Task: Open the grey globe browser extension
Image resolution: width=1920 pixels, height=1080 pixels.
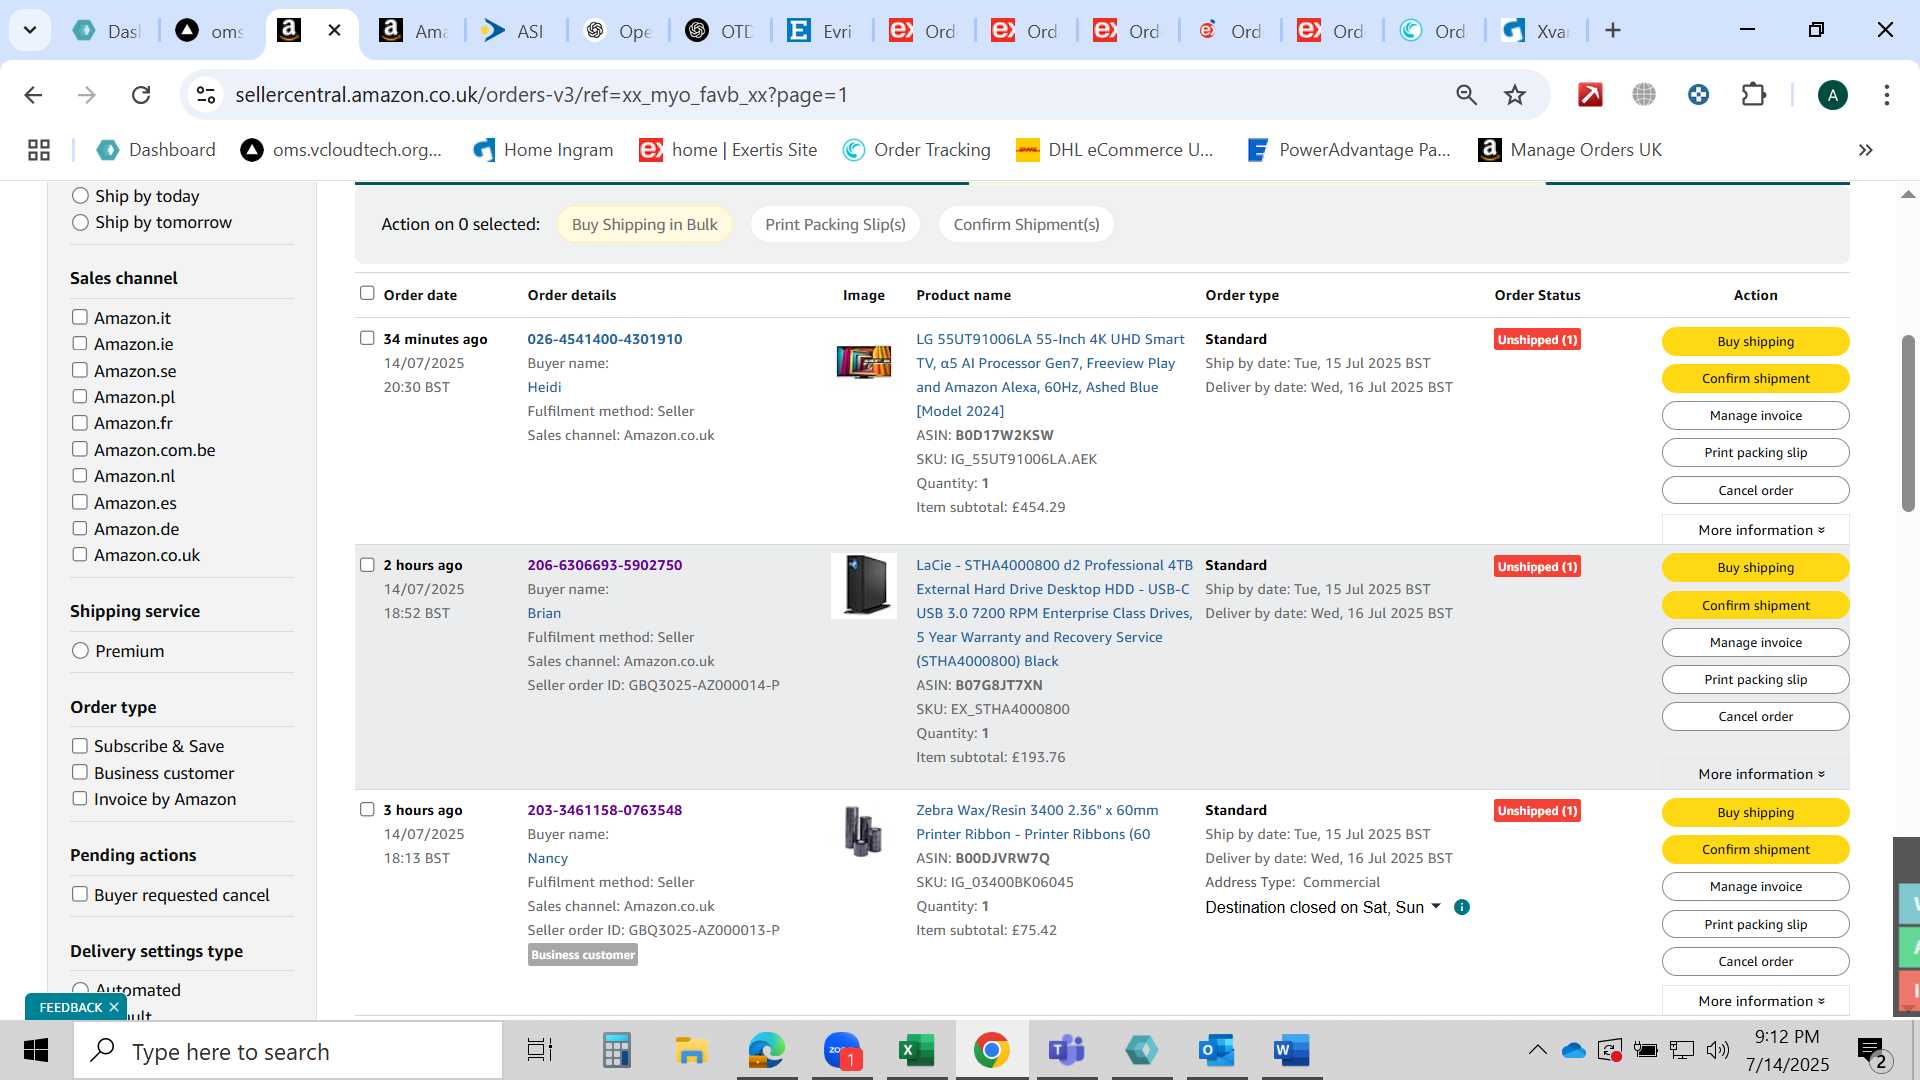Action: (x=1644, y=95)
